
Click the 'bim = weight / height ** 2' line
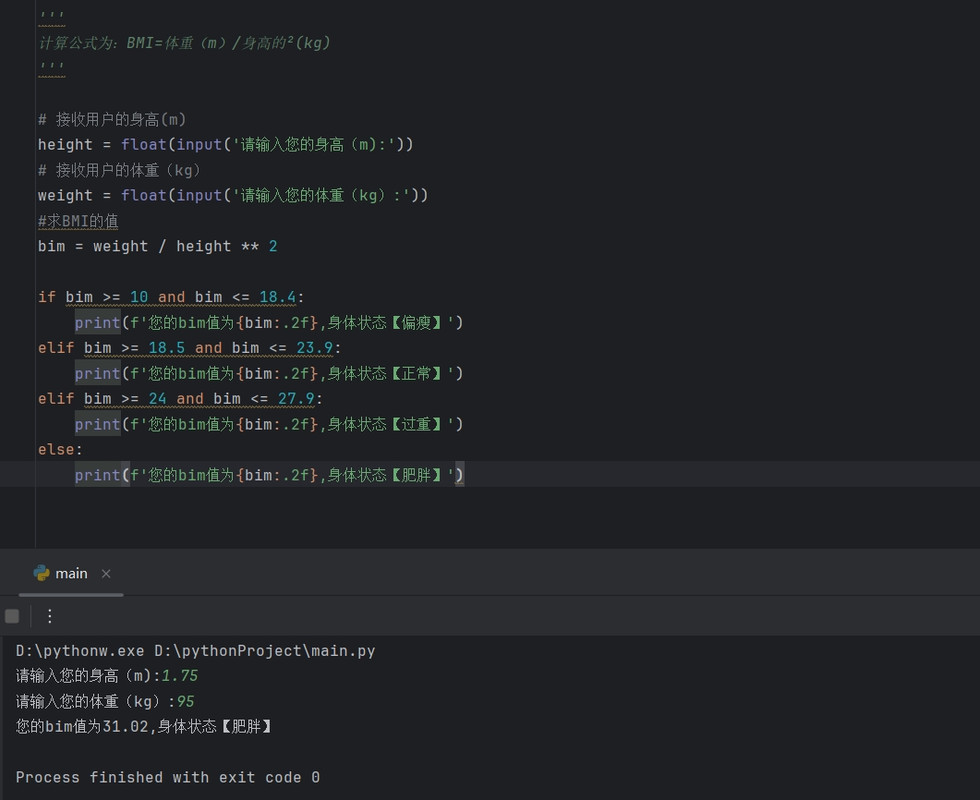[158, 246]
